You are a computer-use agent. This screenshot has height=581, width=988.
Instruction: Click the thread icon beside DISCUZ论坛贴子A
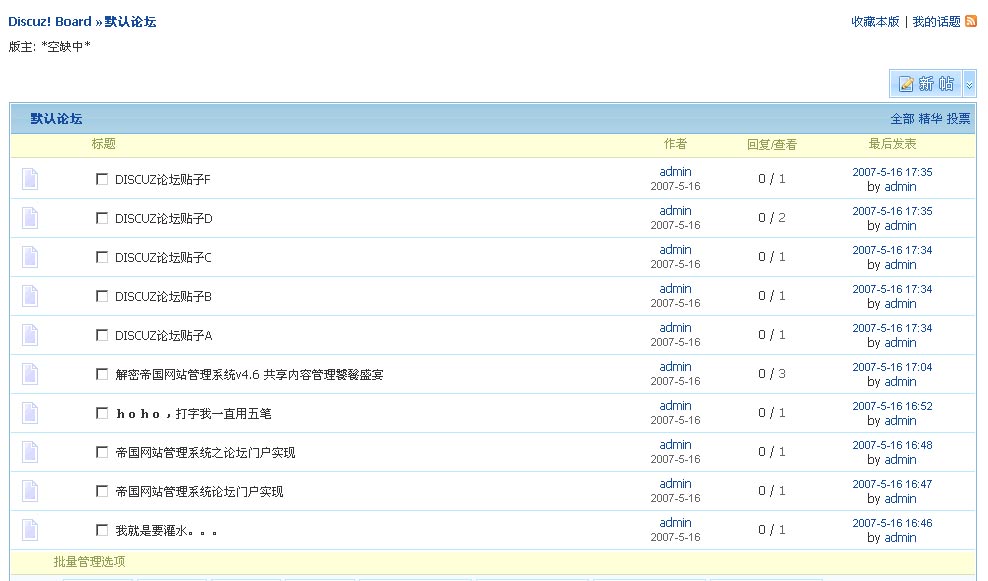(x=30, y=335)
